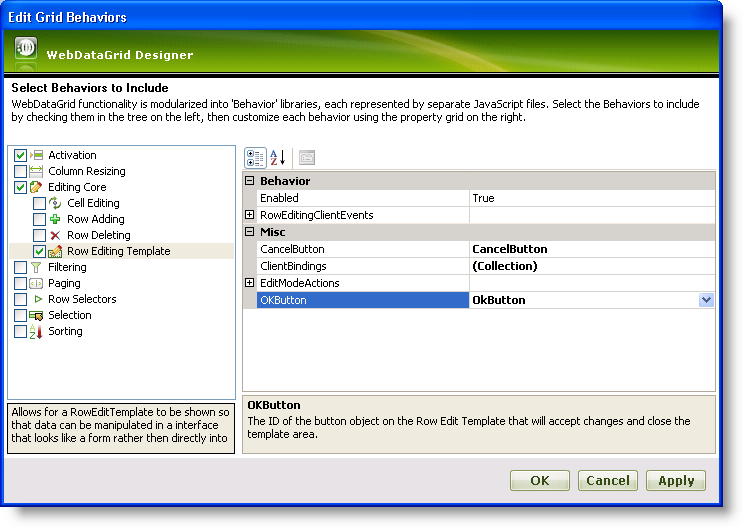Check the Filtering checkbox
This screenshot has width=743, height=527.
(20, 267)
